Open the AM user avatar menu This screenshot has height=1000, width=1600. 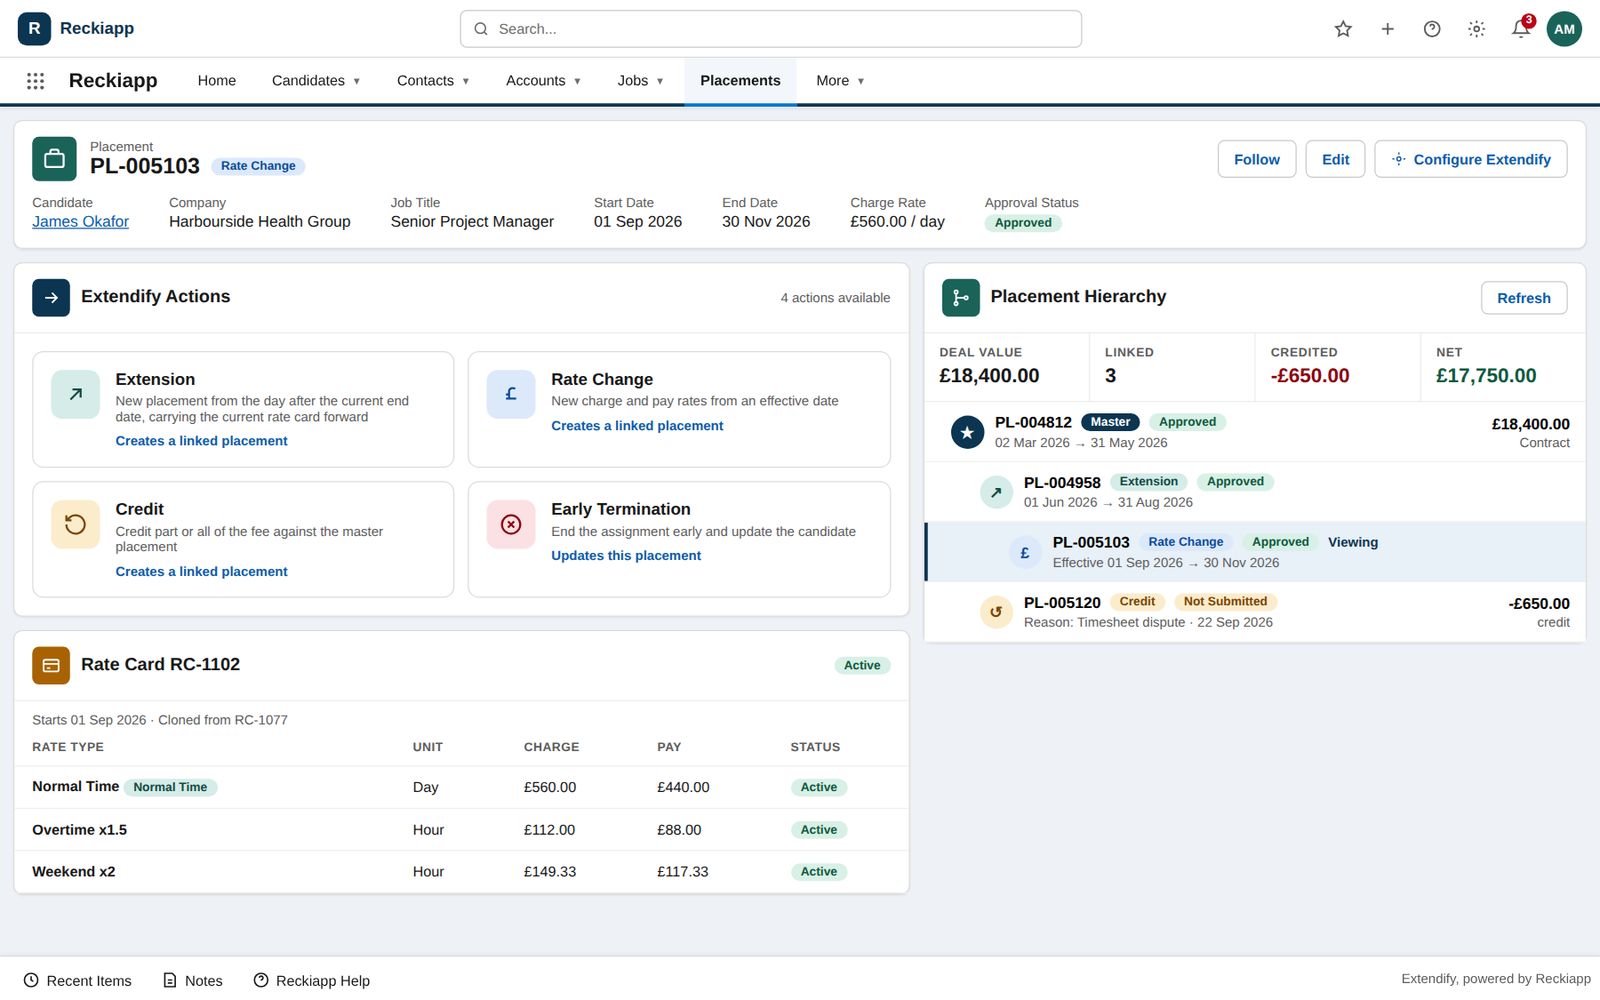(x=1564, y=29)
